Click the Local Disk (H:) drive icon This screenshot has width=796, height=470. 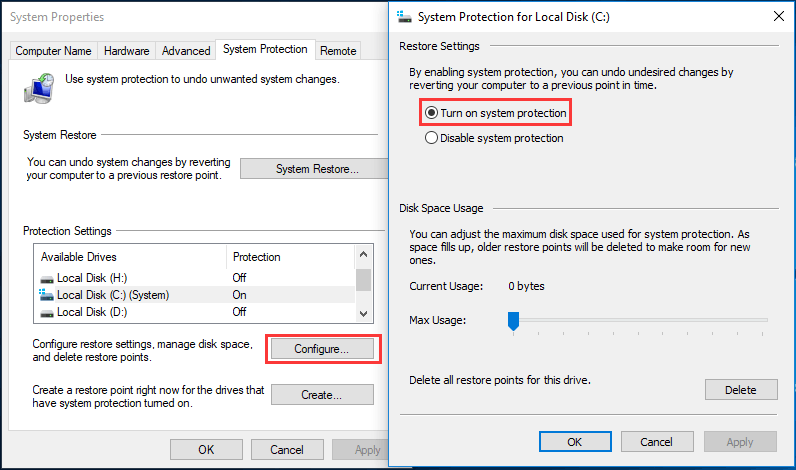pyautogui.click(x=47, y=279)
